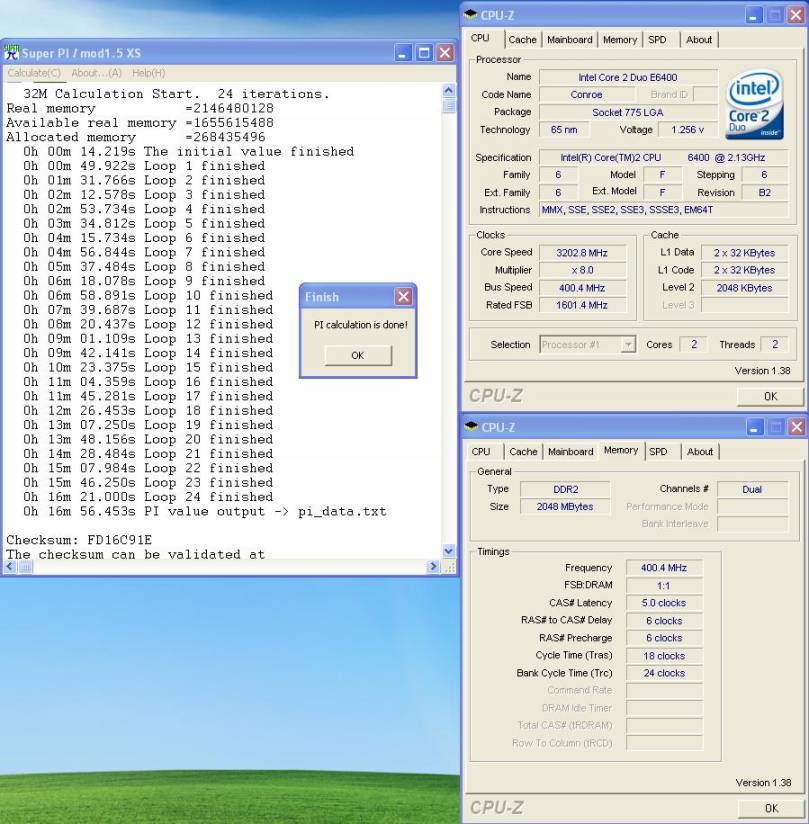Click the FSB:DRAM '1:1' value
The height and width of the screenshot is (824, 809).
click(x=664, y=585)
